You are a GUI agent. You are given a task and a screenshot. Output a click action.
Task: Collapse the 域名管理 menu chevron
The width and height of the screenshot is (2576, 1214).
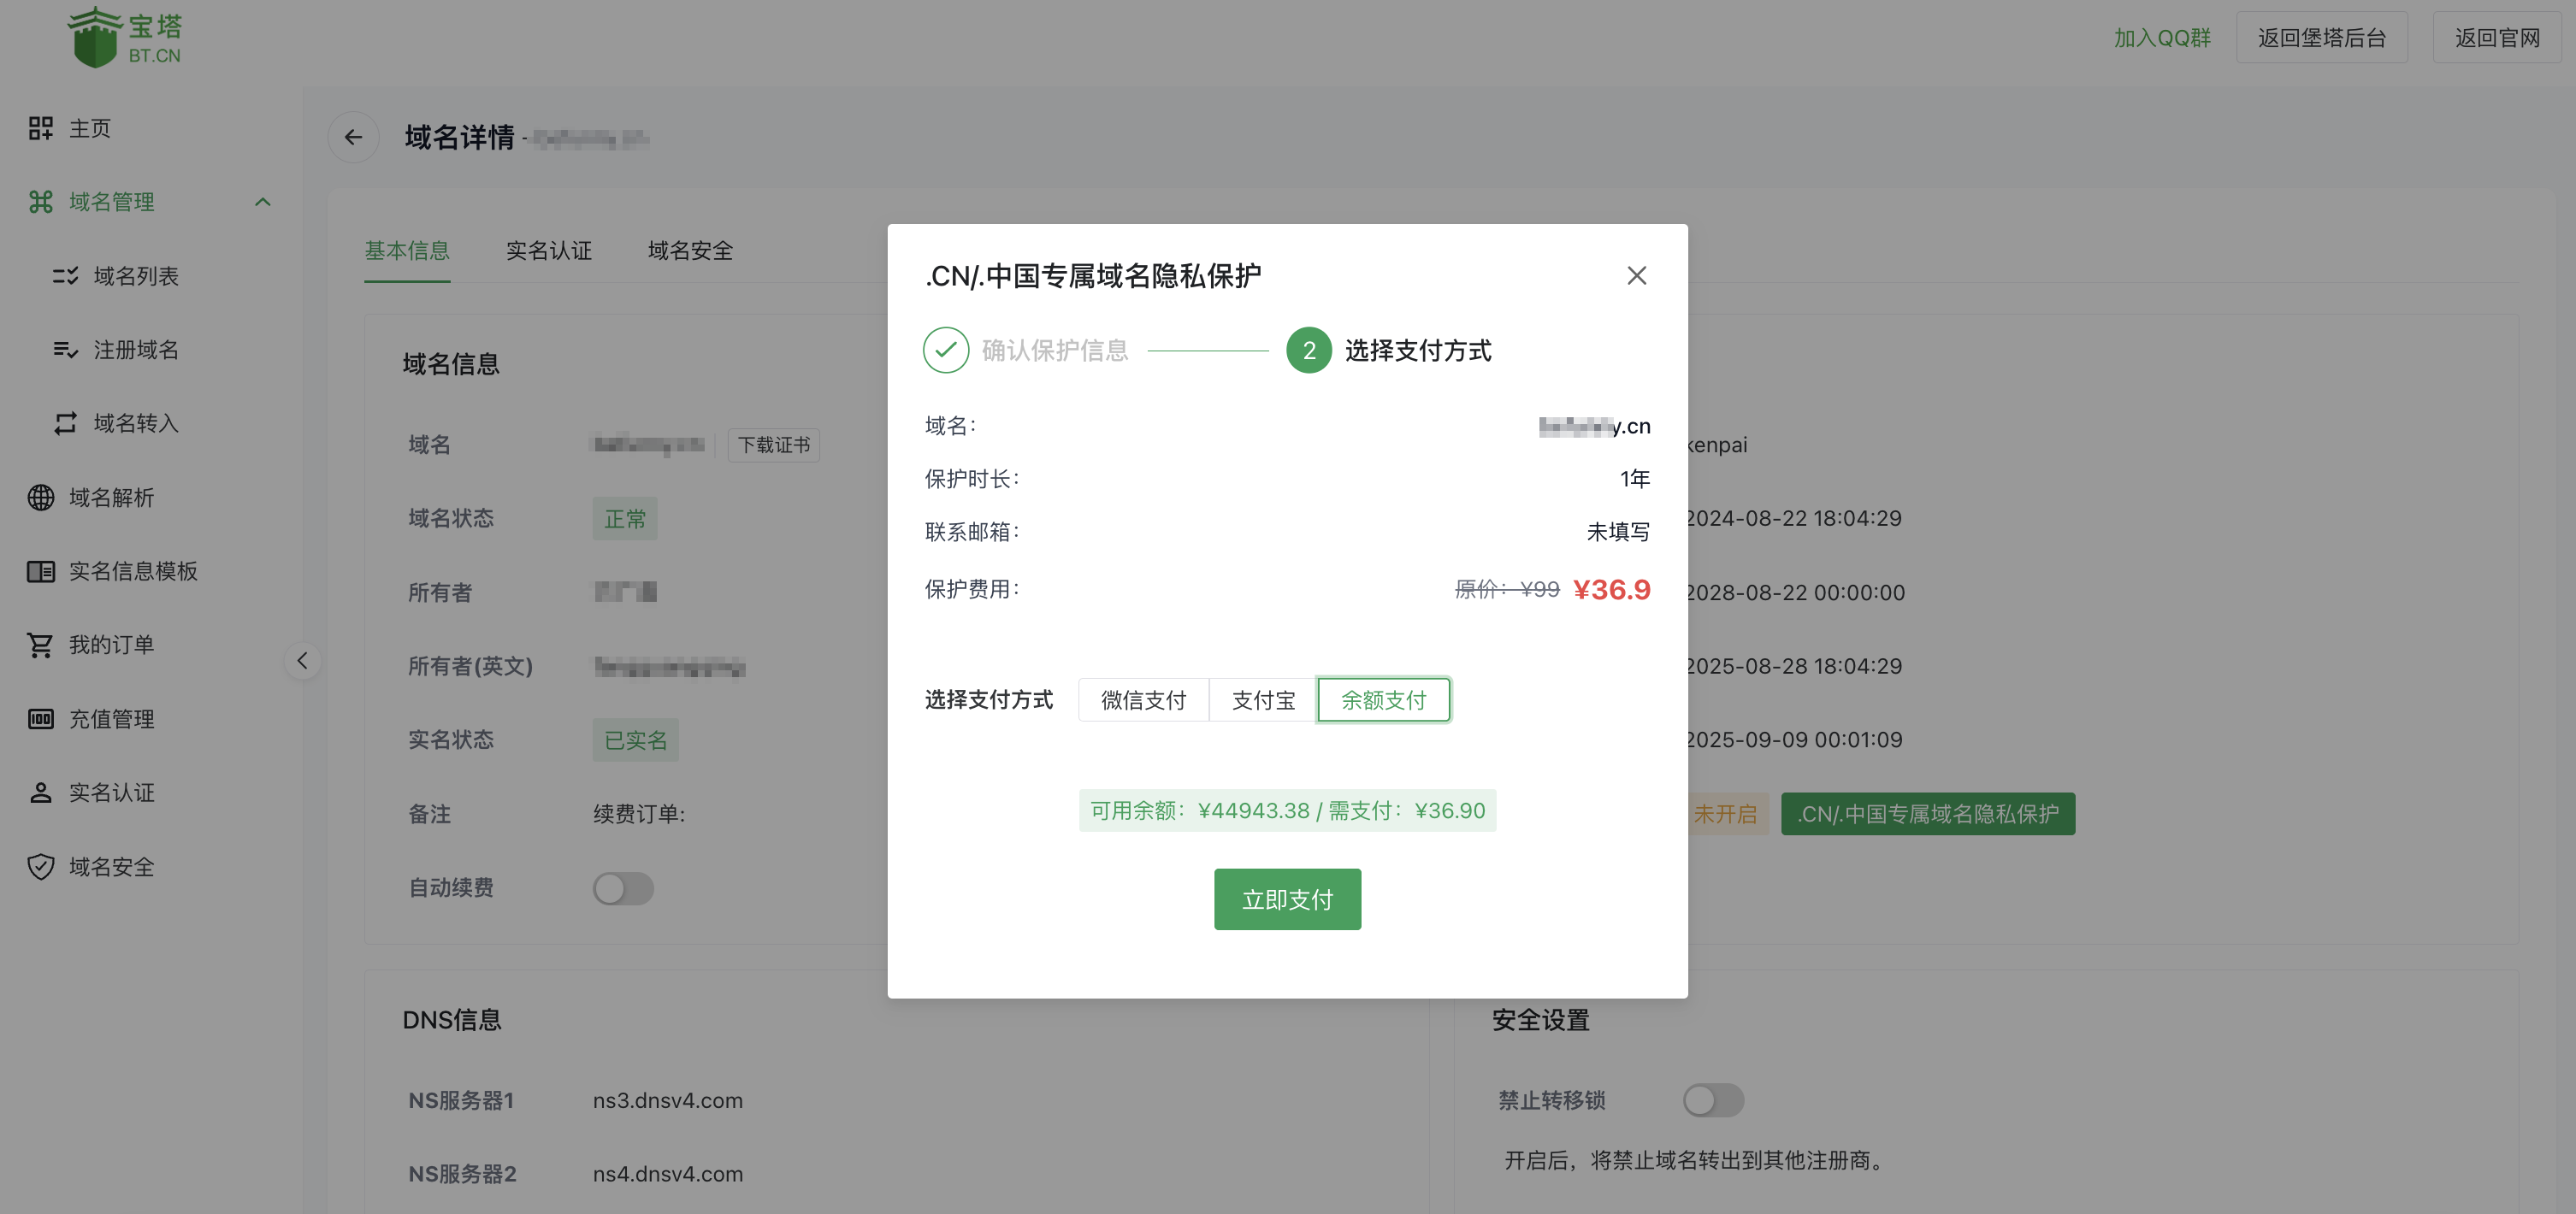coord(263,202)
